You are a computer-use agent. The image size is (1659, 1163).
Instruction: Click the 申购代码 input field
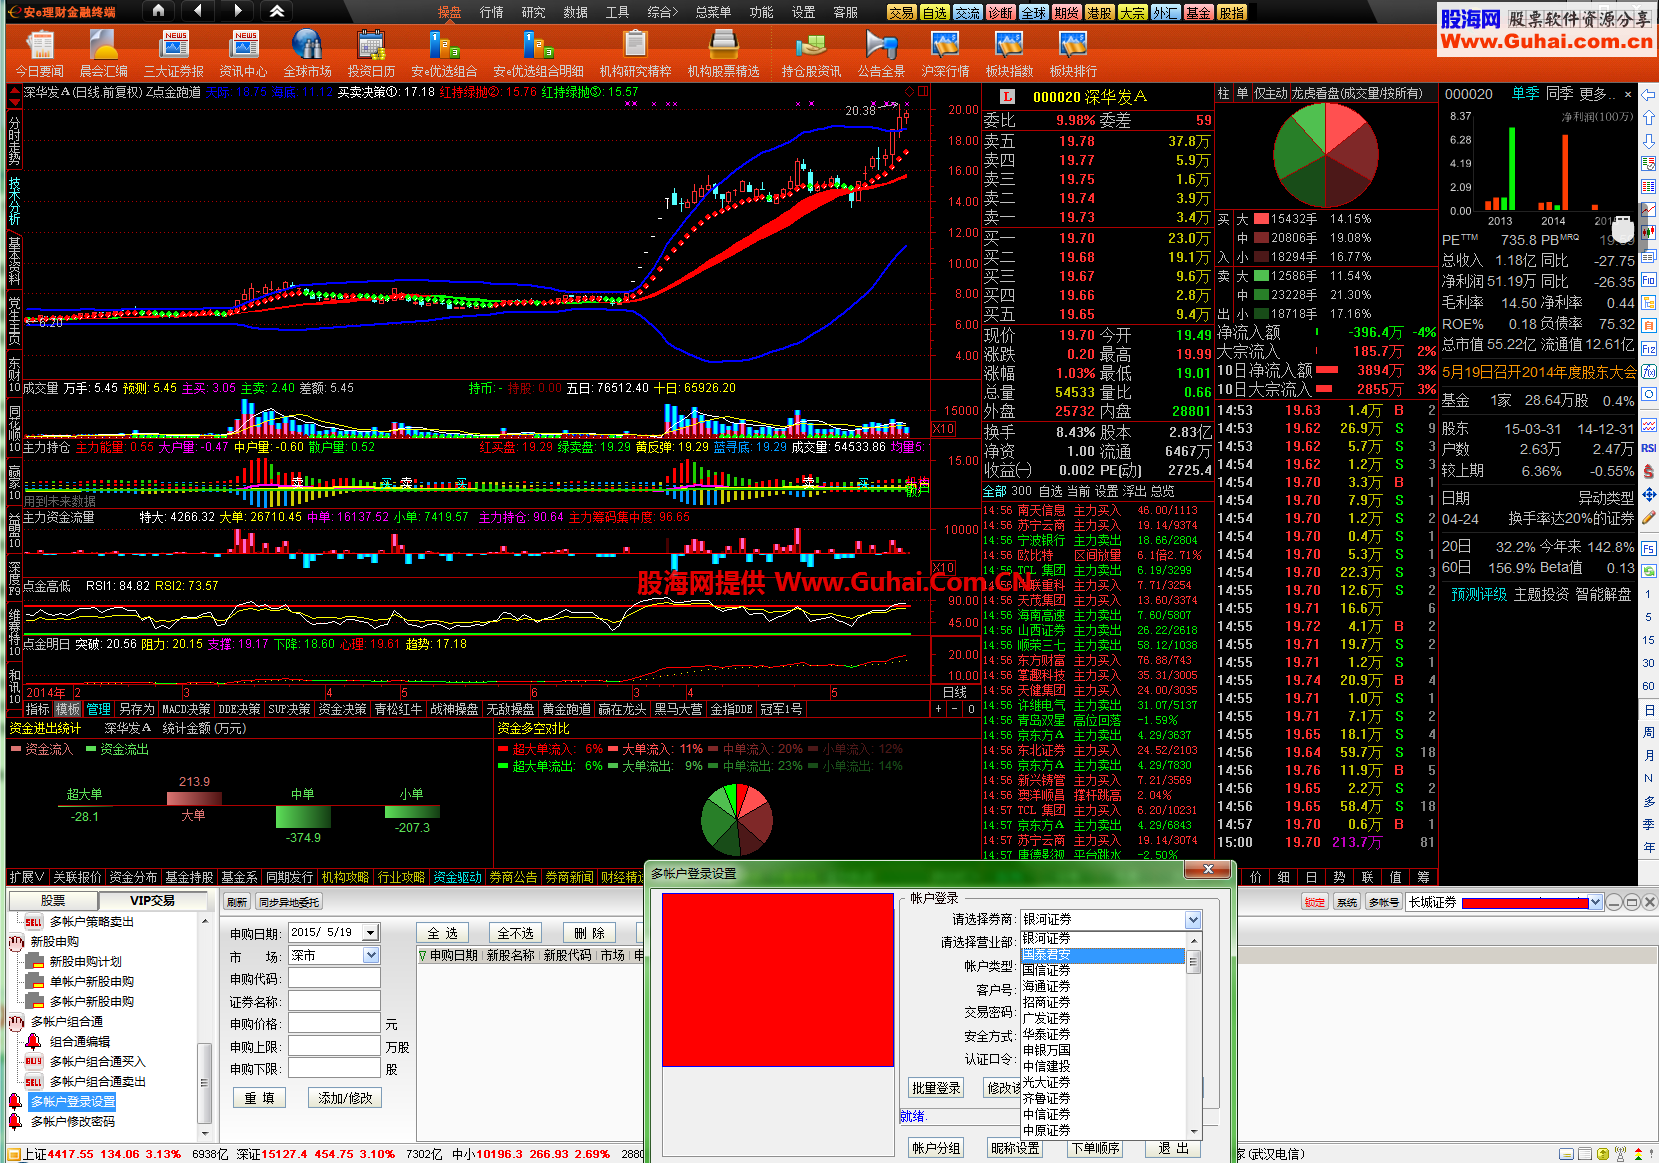click(x=335, y=978)
